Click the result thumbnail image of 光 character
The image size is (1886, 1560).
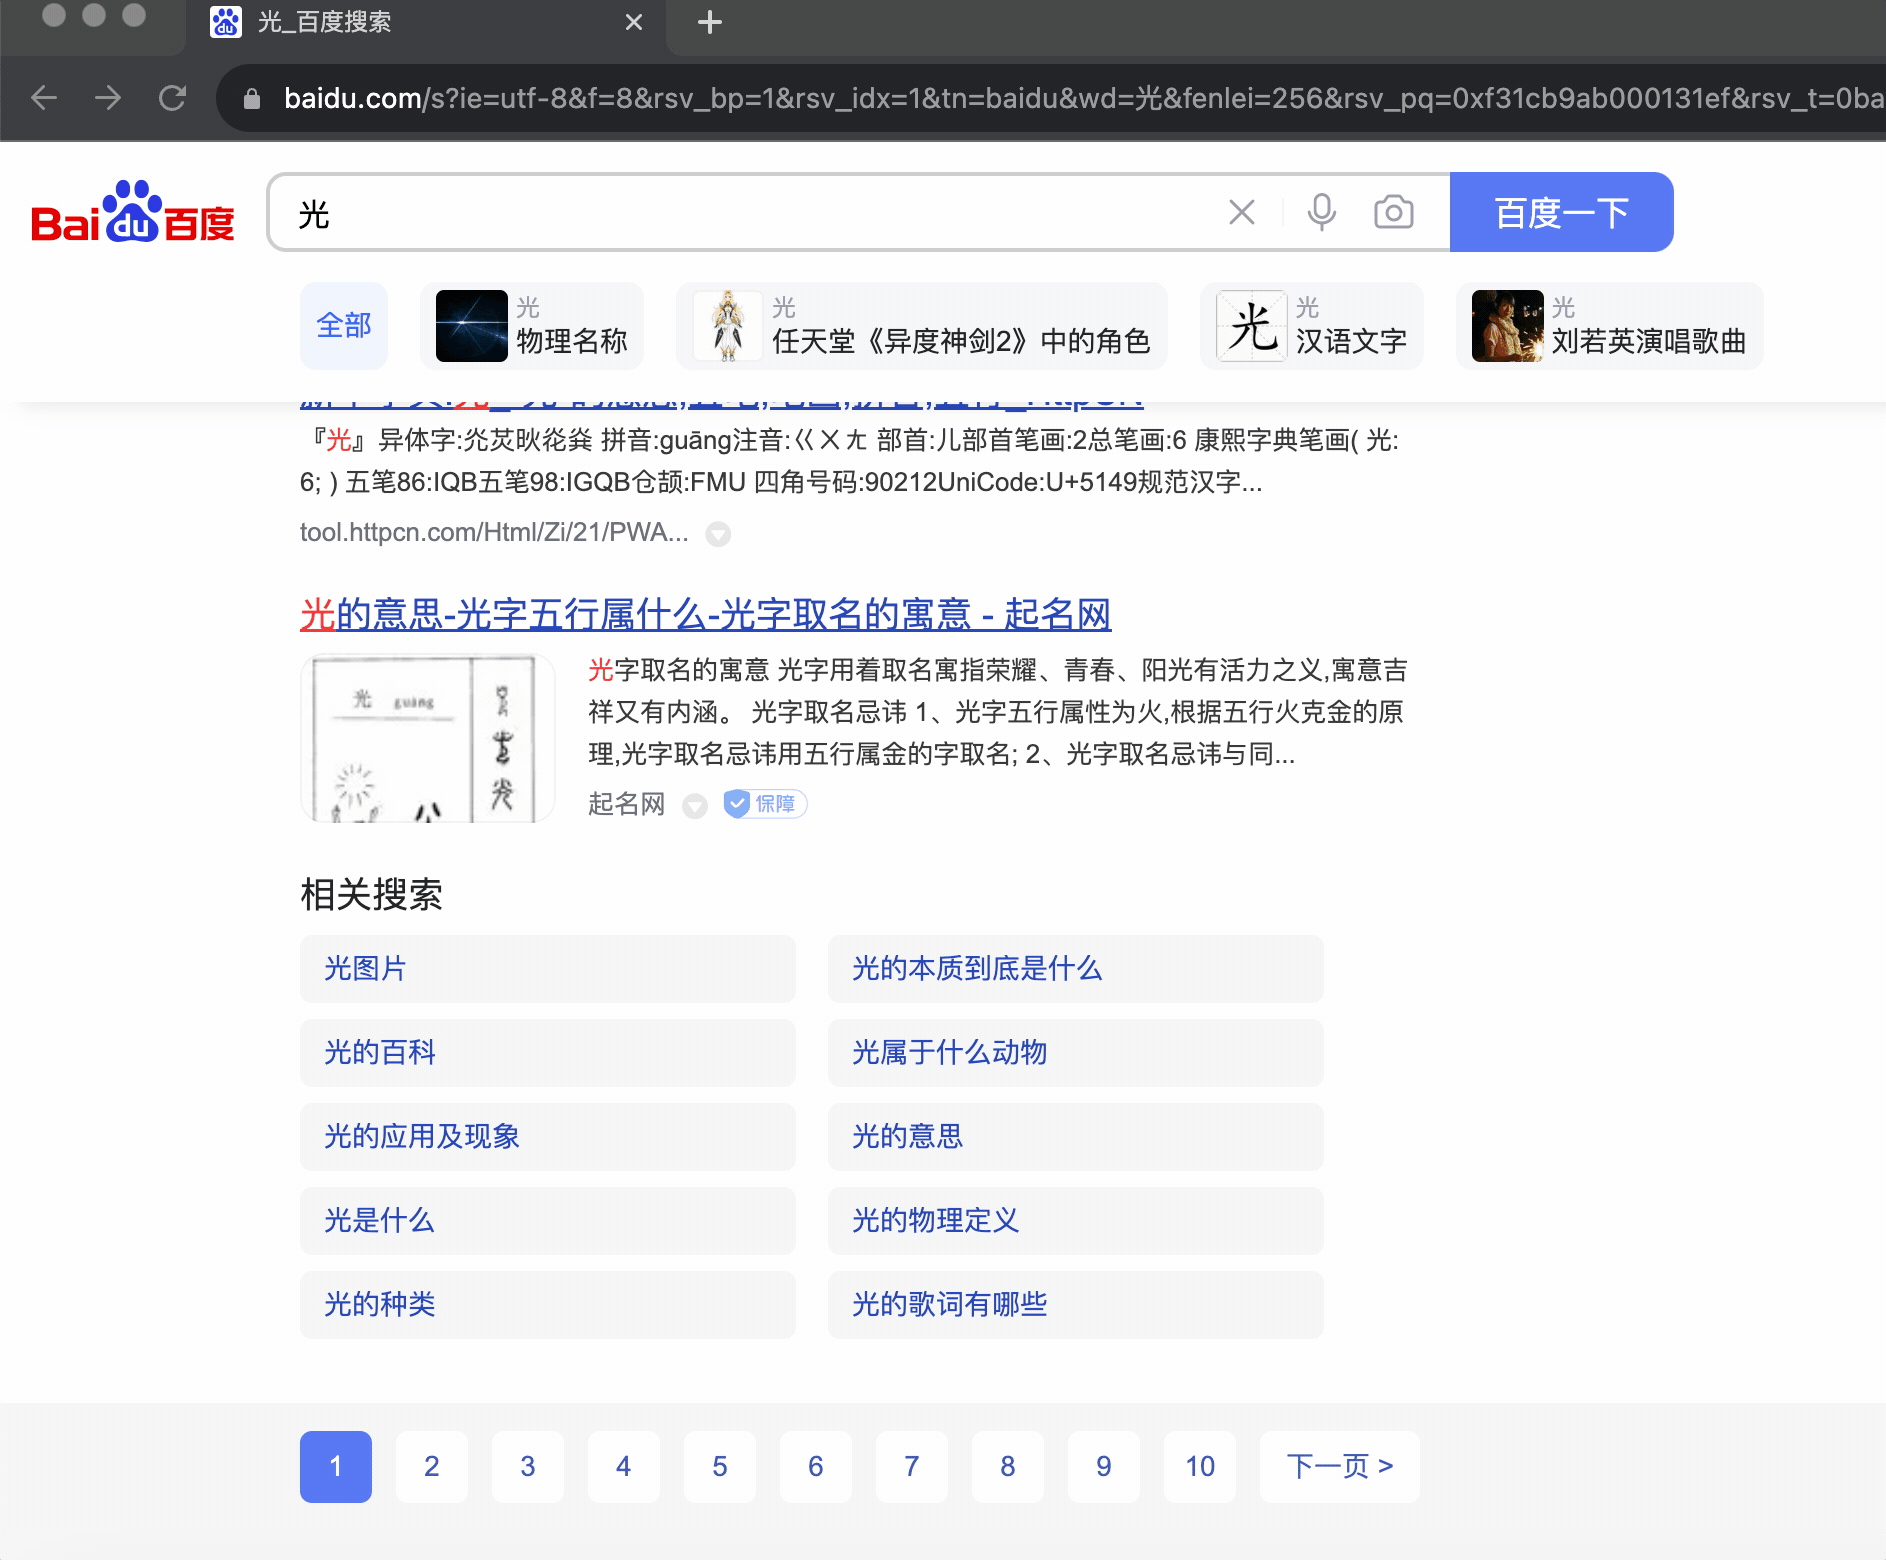(428, 738)
